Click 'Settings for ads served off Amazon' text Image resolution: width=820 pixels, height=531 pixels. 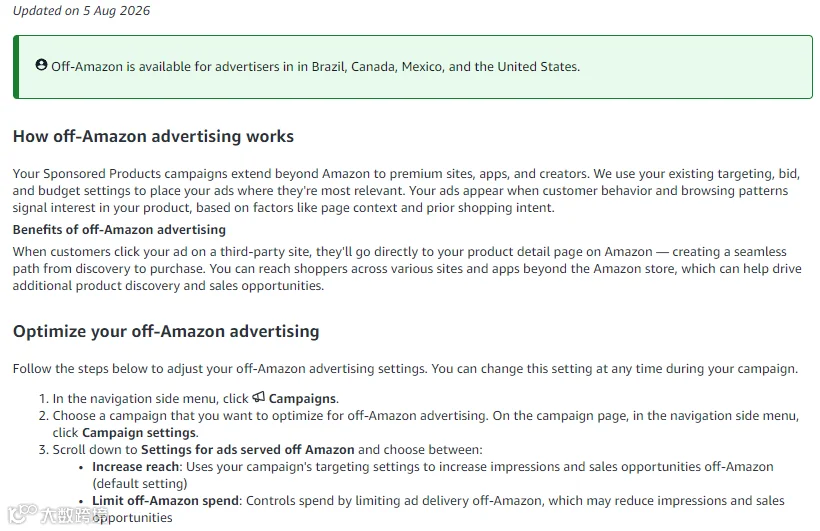click(x=247, y=450)
